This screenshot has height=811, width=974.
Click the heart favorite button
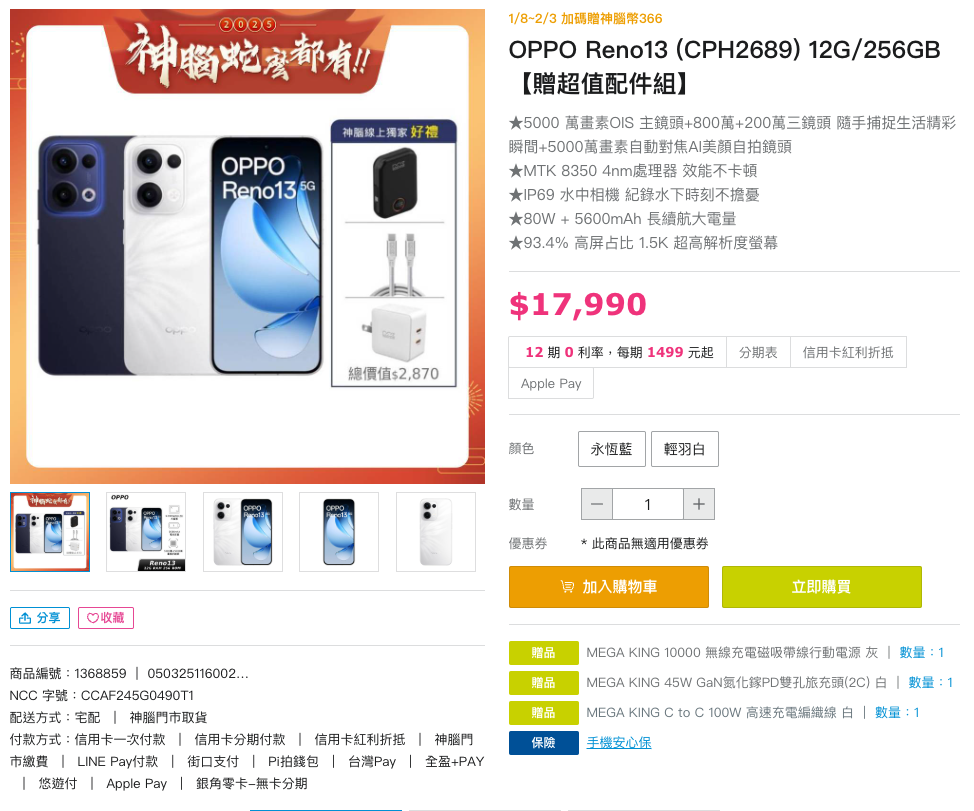click(x=106, y=618)
